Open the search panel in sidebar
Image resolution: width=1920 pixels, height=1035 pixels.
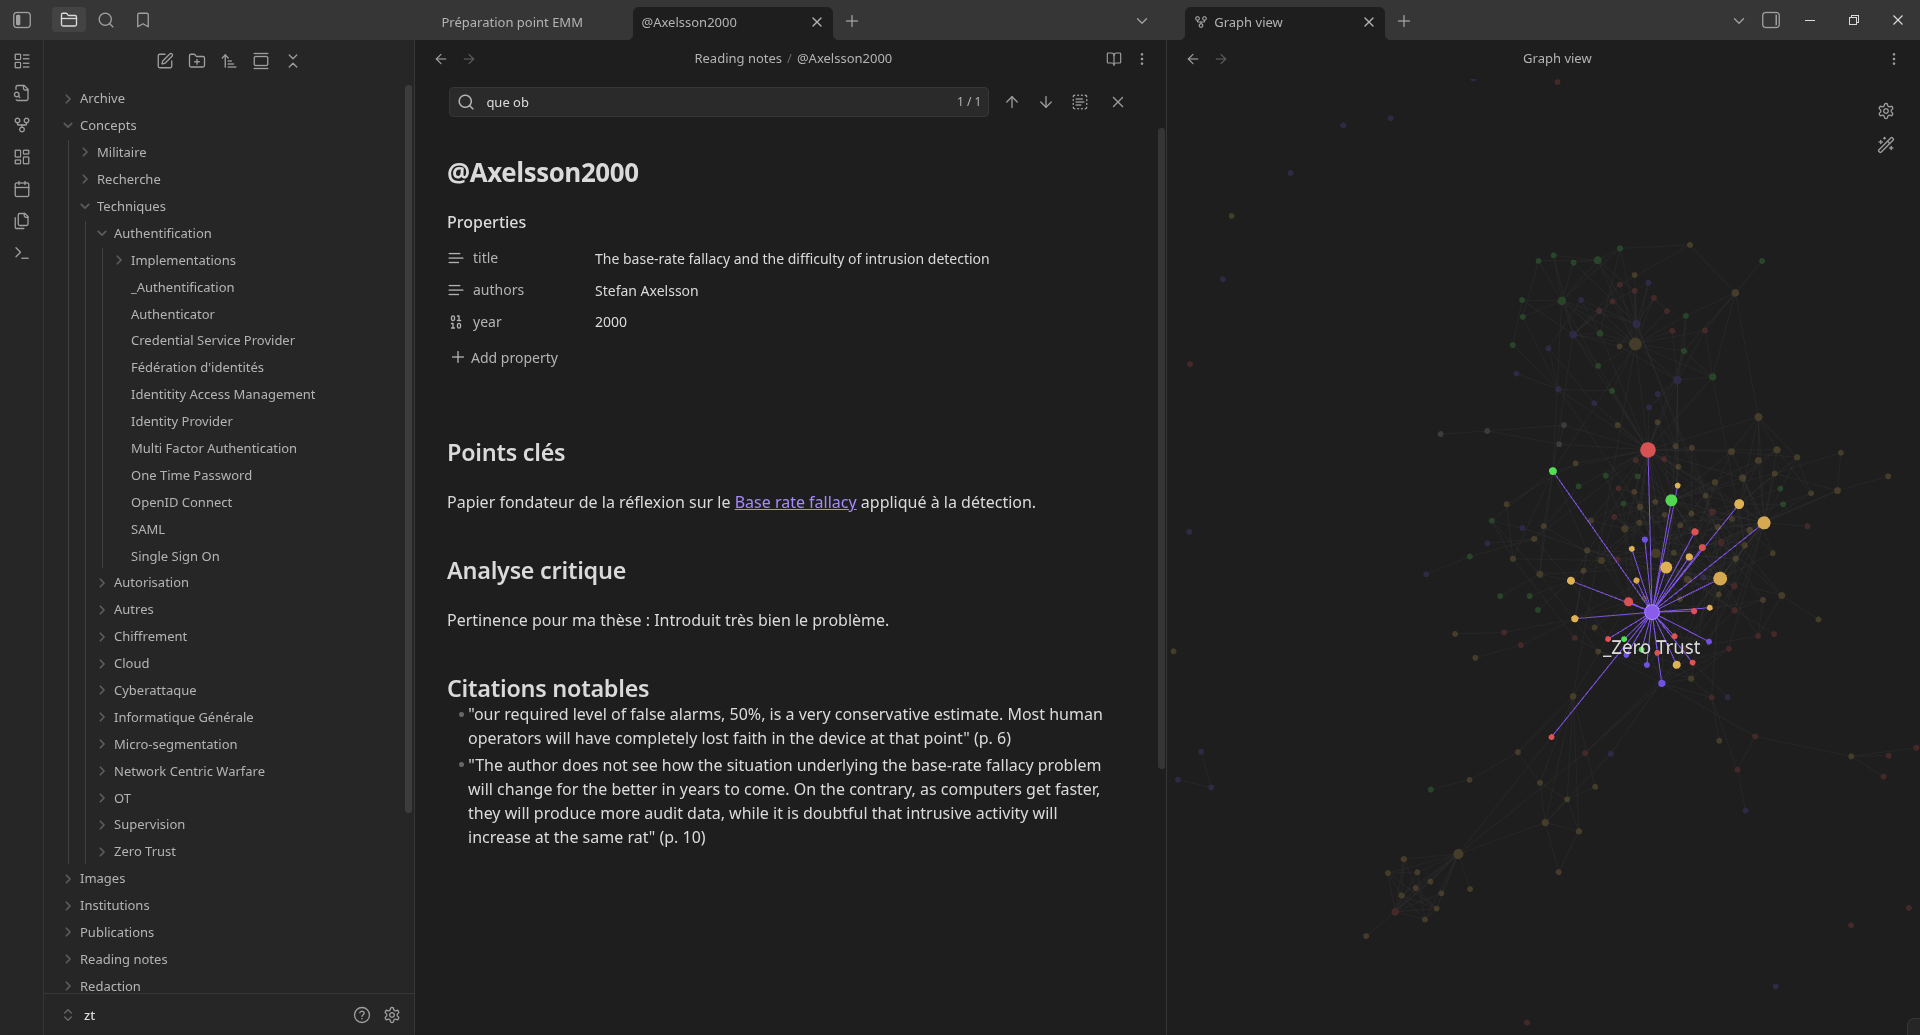coord(106,20)
